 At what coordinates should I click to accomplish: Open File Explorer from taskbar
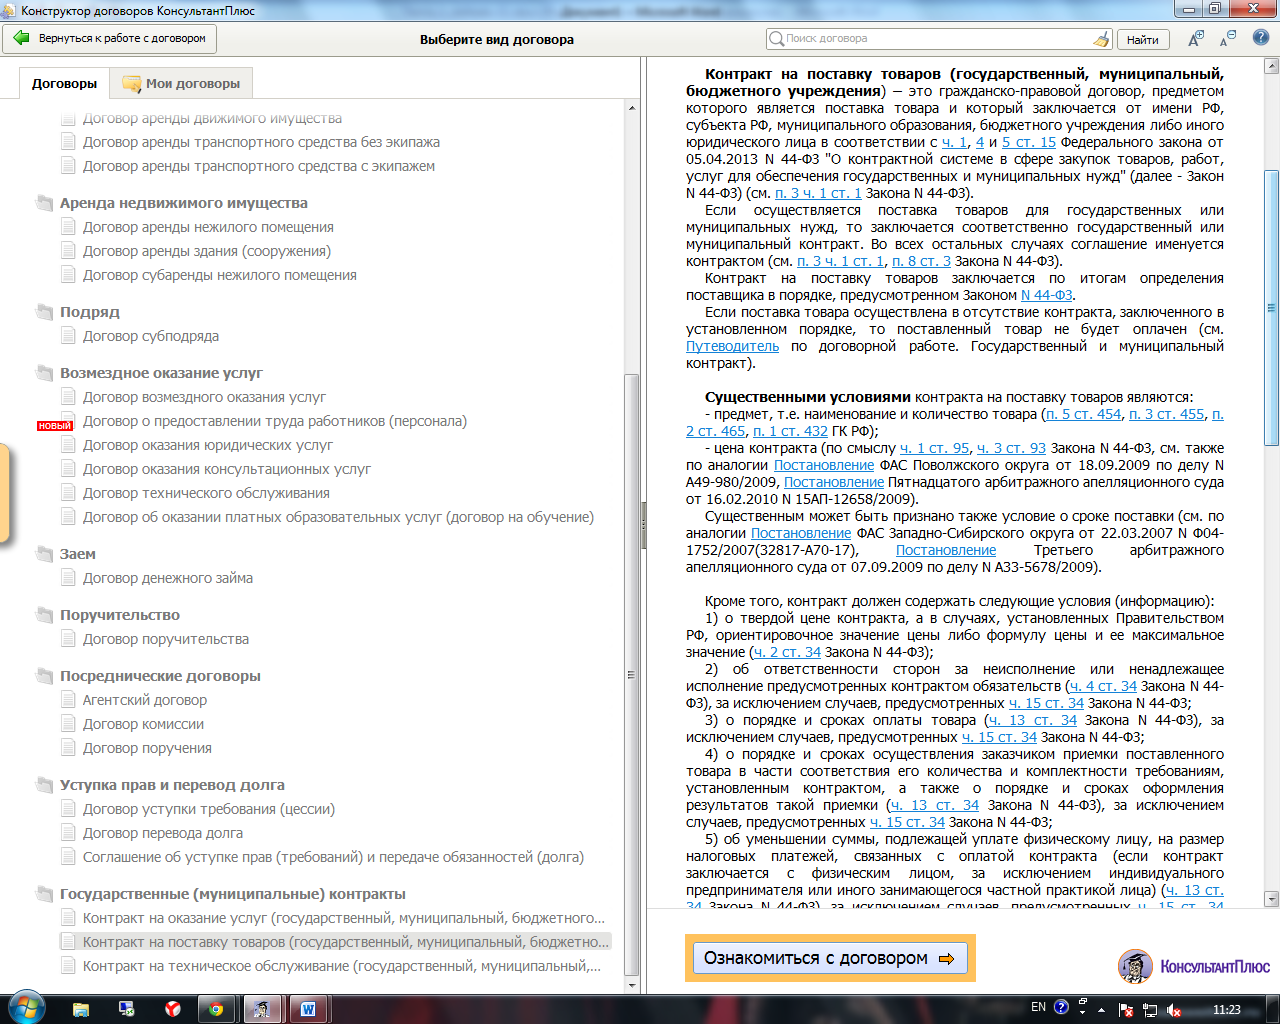81,1009
